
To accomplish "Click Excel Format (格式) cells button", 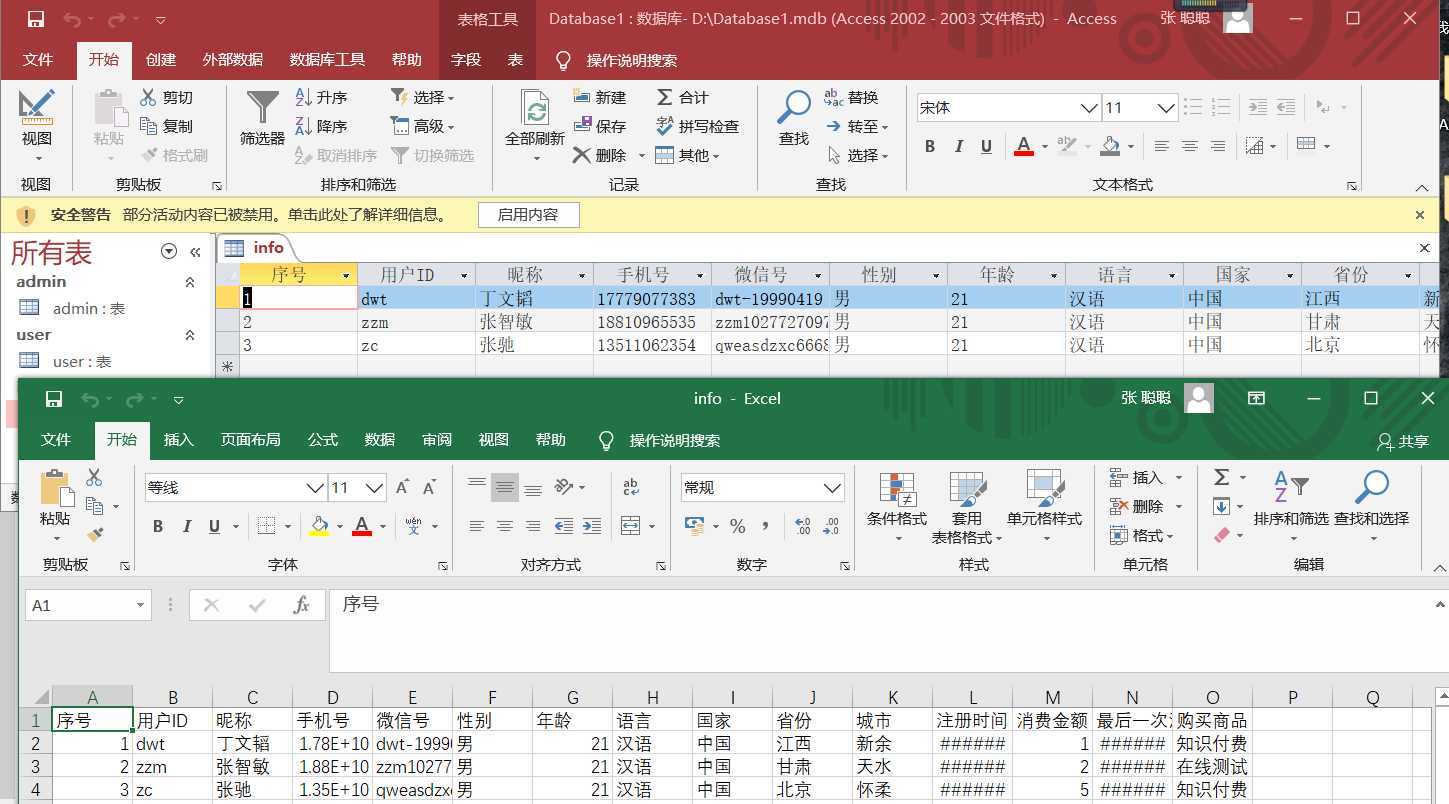I will [1140, 535].
